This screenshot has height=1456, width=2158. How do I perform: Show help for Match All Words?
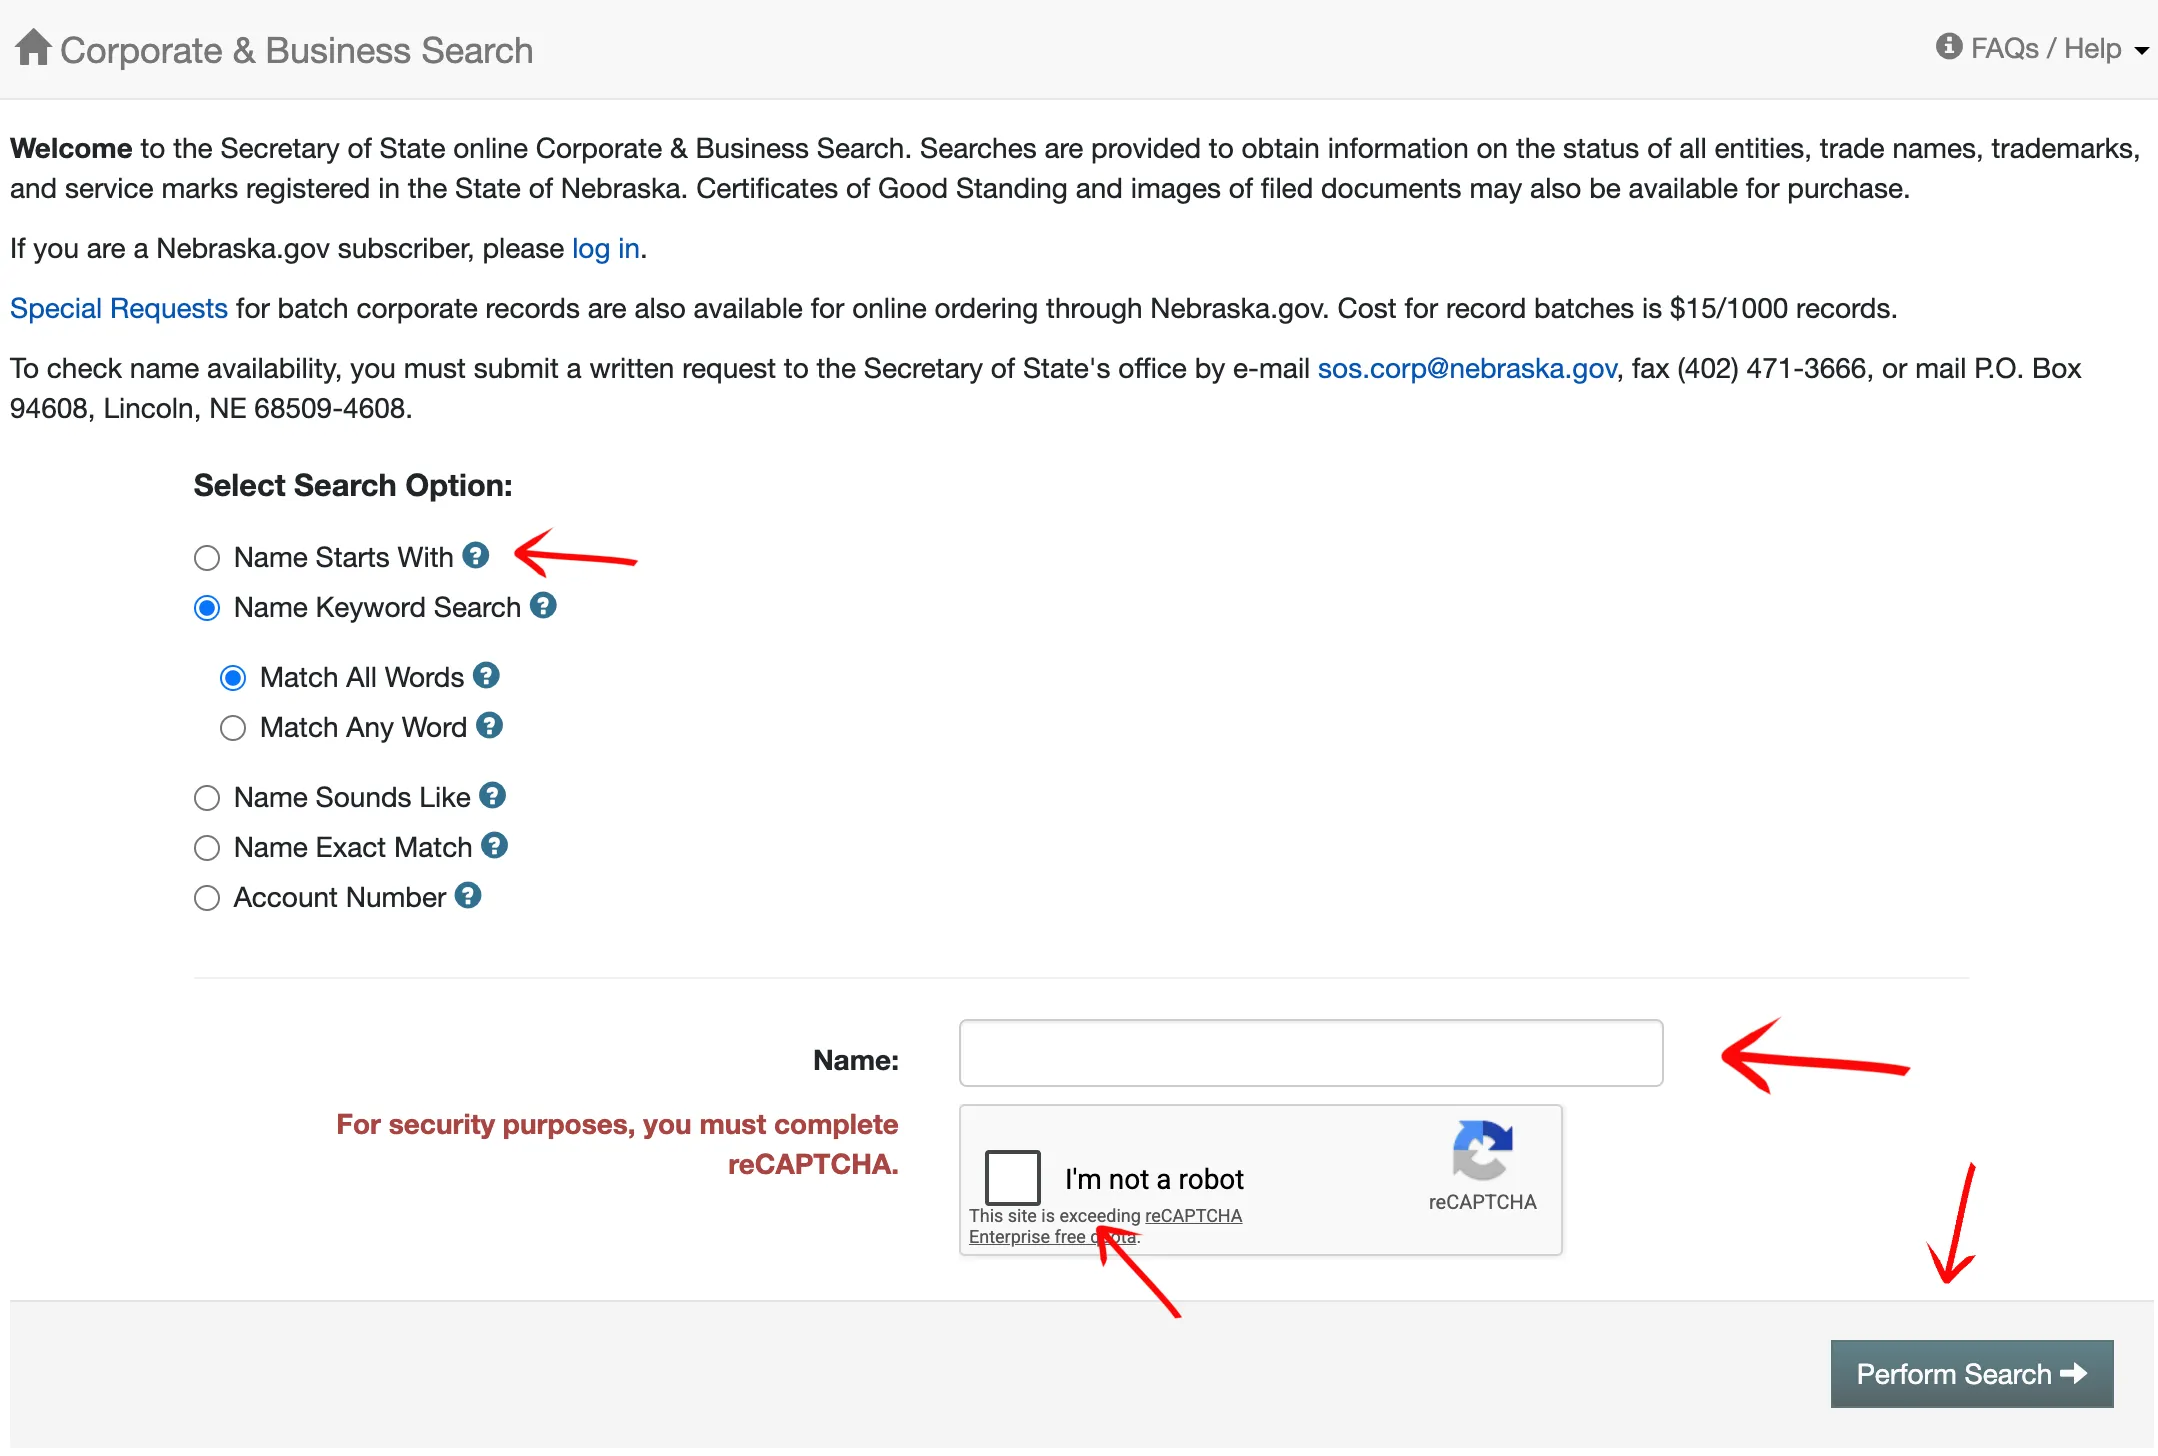click(x=486, y=675)
